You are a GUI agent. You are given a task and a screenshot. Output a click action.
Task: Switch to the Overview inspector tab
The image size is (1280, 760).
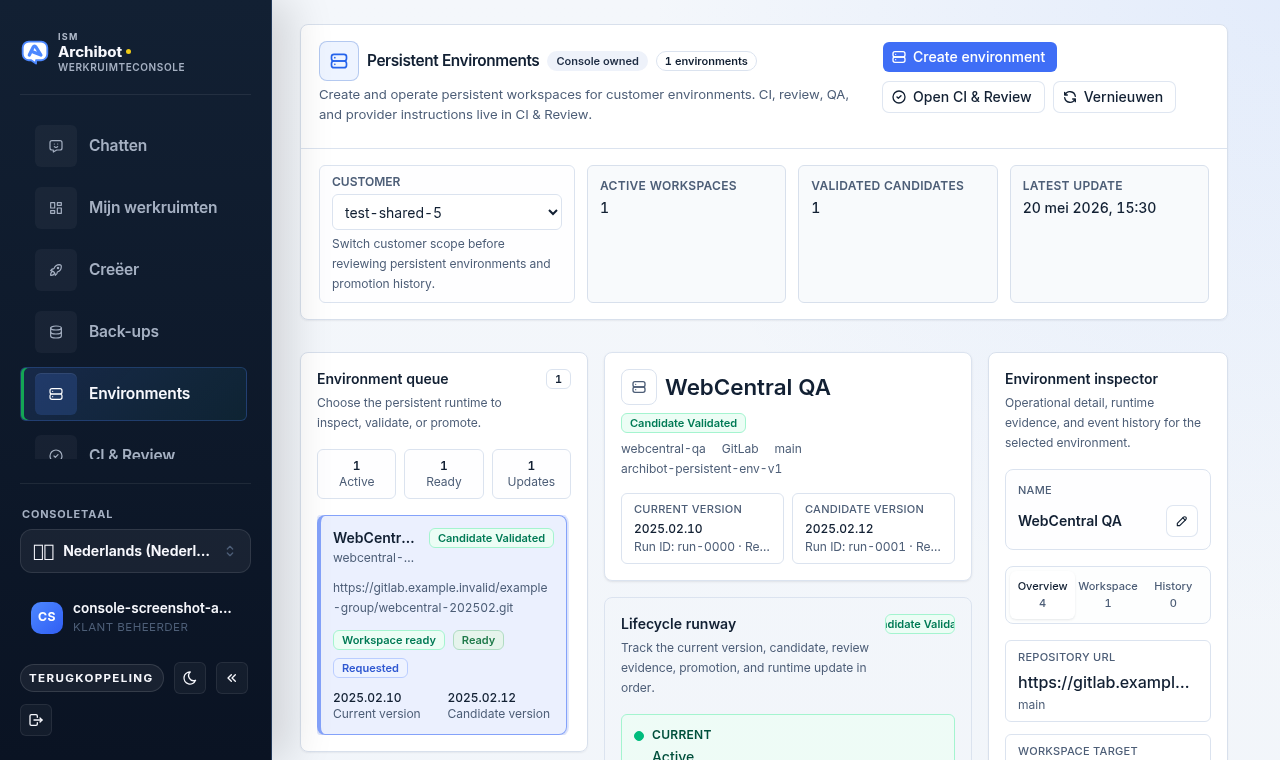[x=1042, y=595]
